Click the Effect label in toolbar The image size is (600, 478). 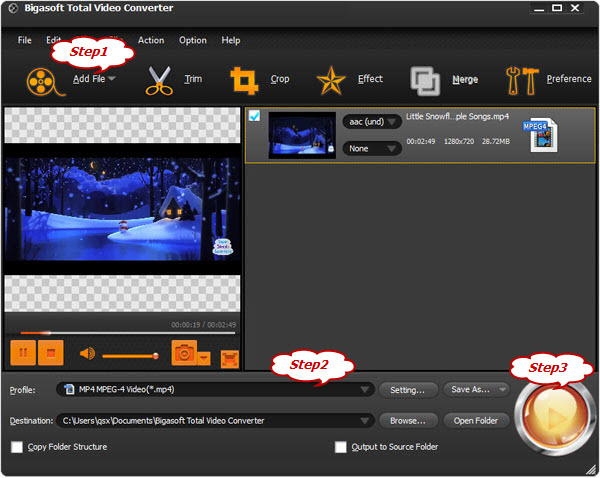pyautogui.click(x=370, y=79)
